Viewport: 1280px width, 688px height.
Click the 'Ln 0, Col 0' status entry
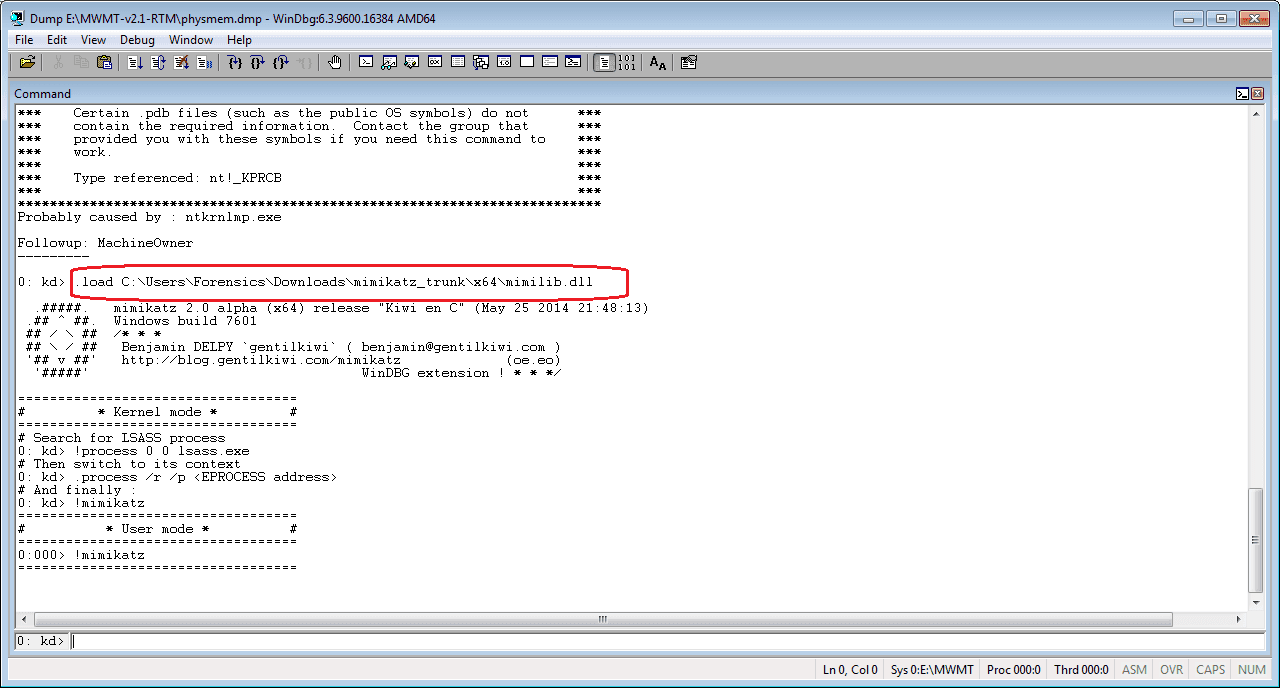(850, 670)
